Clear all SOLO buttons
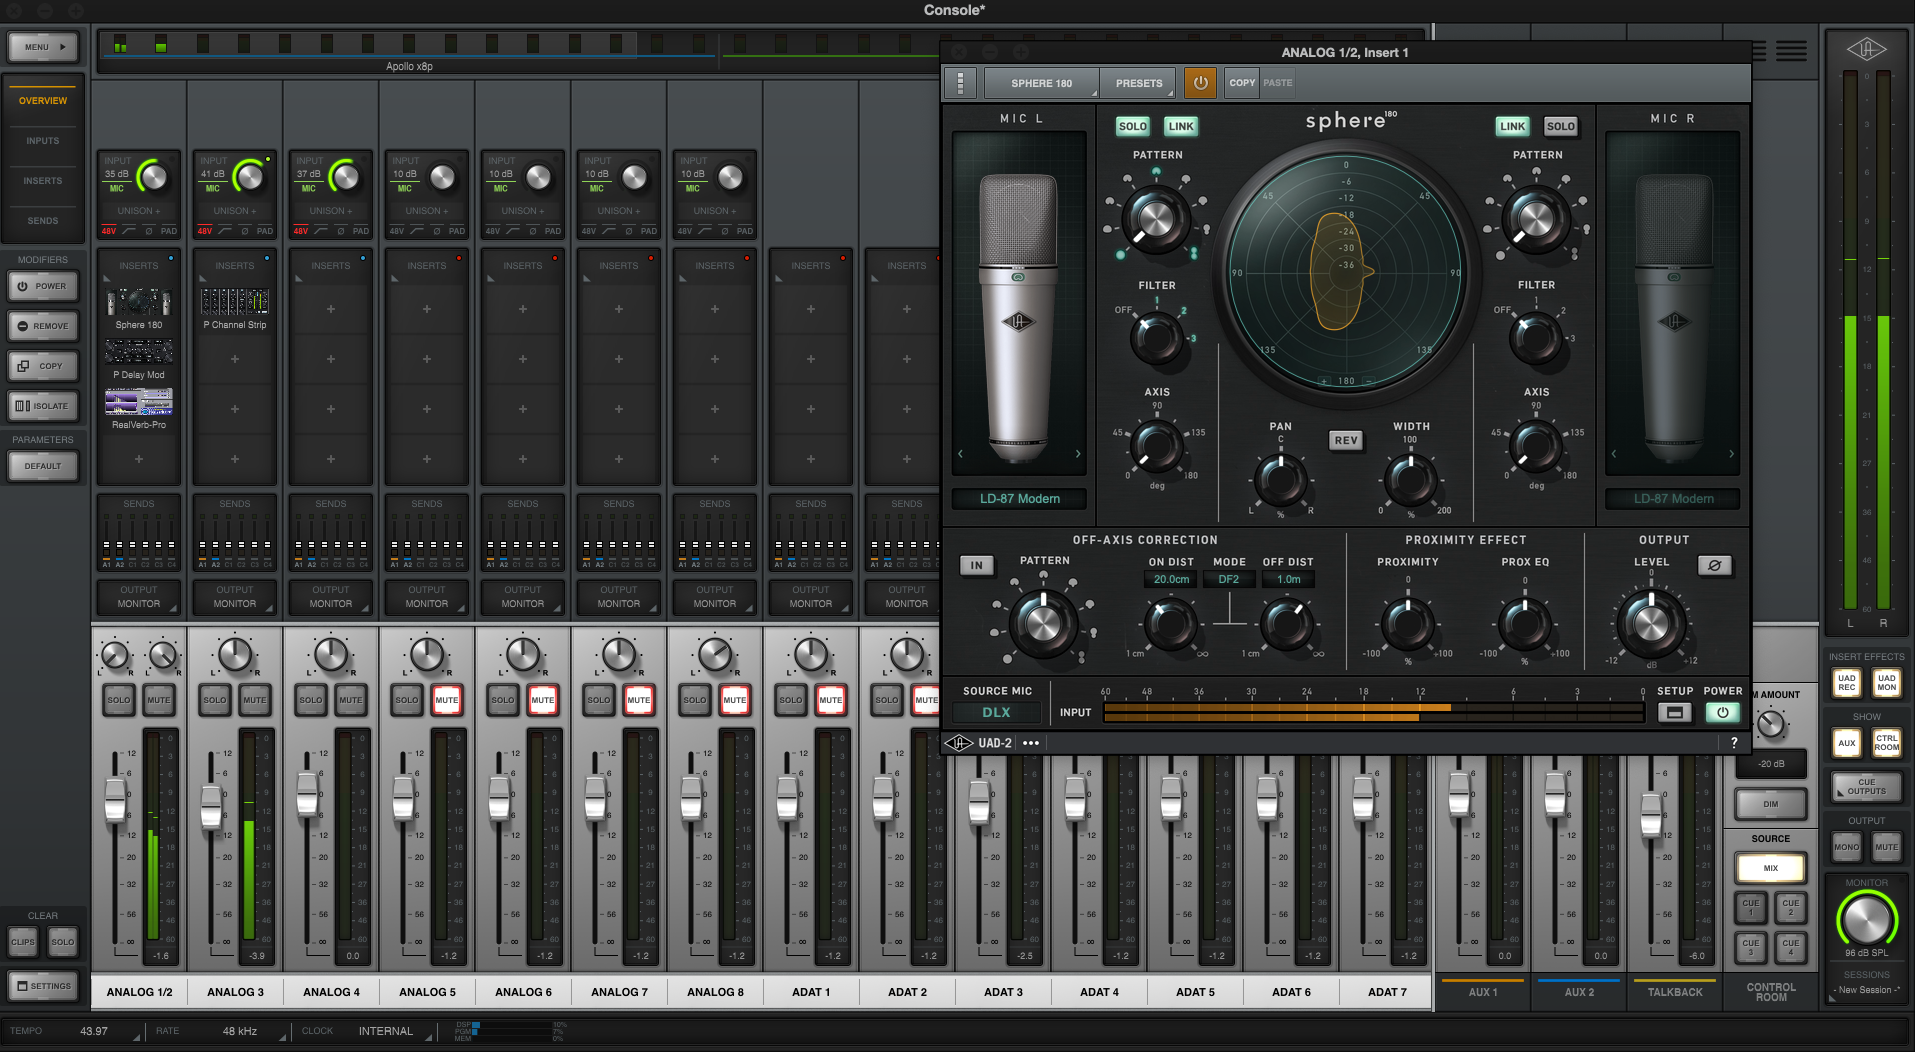This screenshot has height=1052, width=1915. tap(62, 942)
